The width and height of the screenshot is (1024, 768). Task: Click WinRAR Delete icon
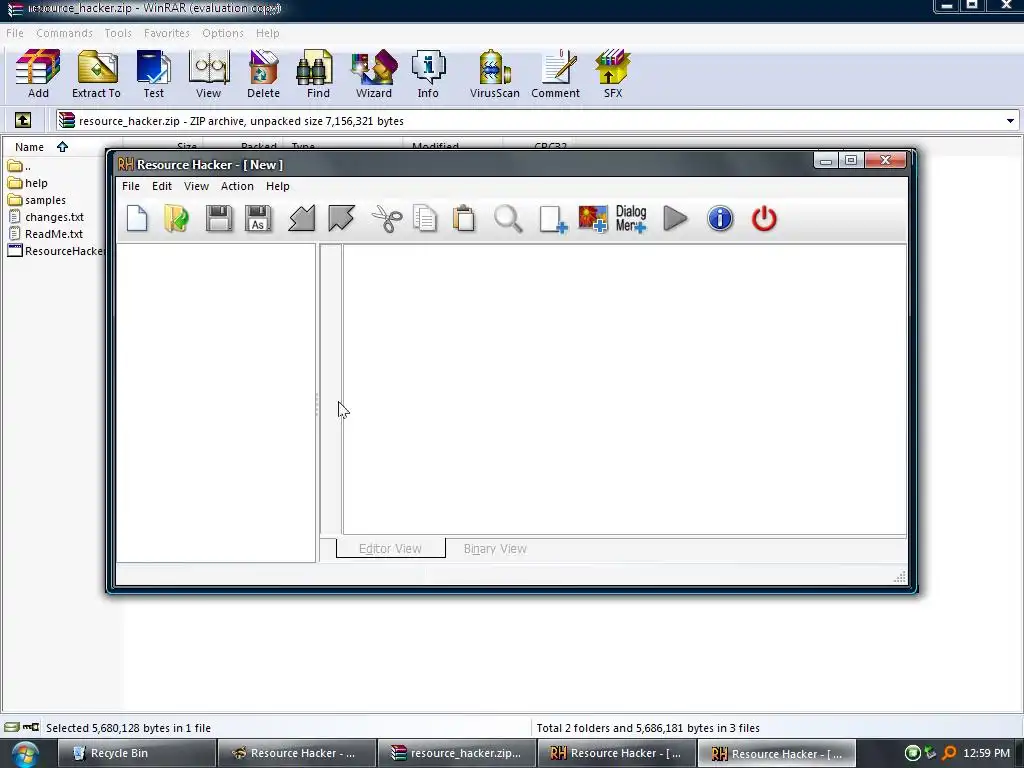click(x=263, y=74)
